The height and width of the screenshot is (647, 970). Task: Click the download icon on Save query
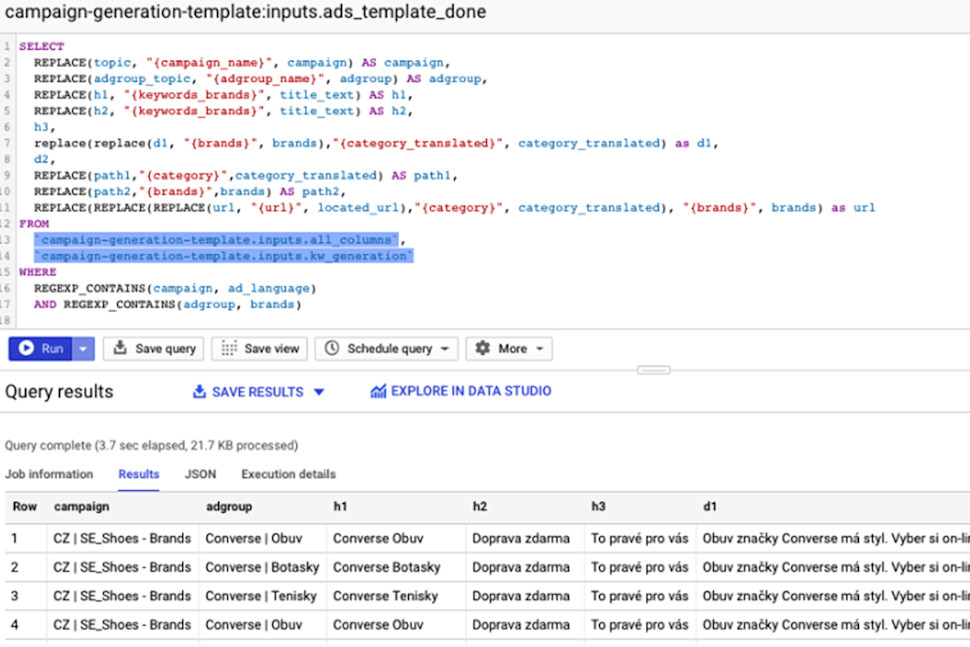pos(120,348)
